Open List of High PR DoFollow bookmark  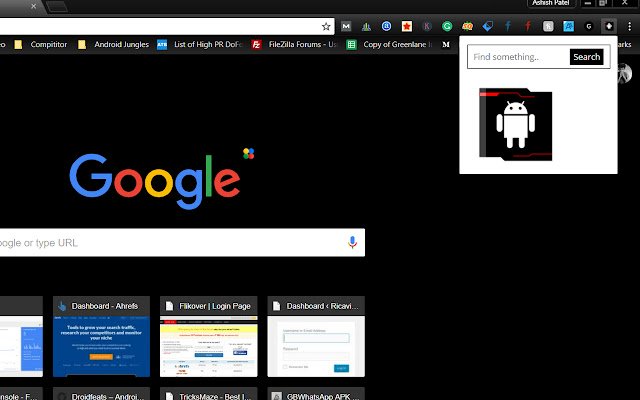200,44
